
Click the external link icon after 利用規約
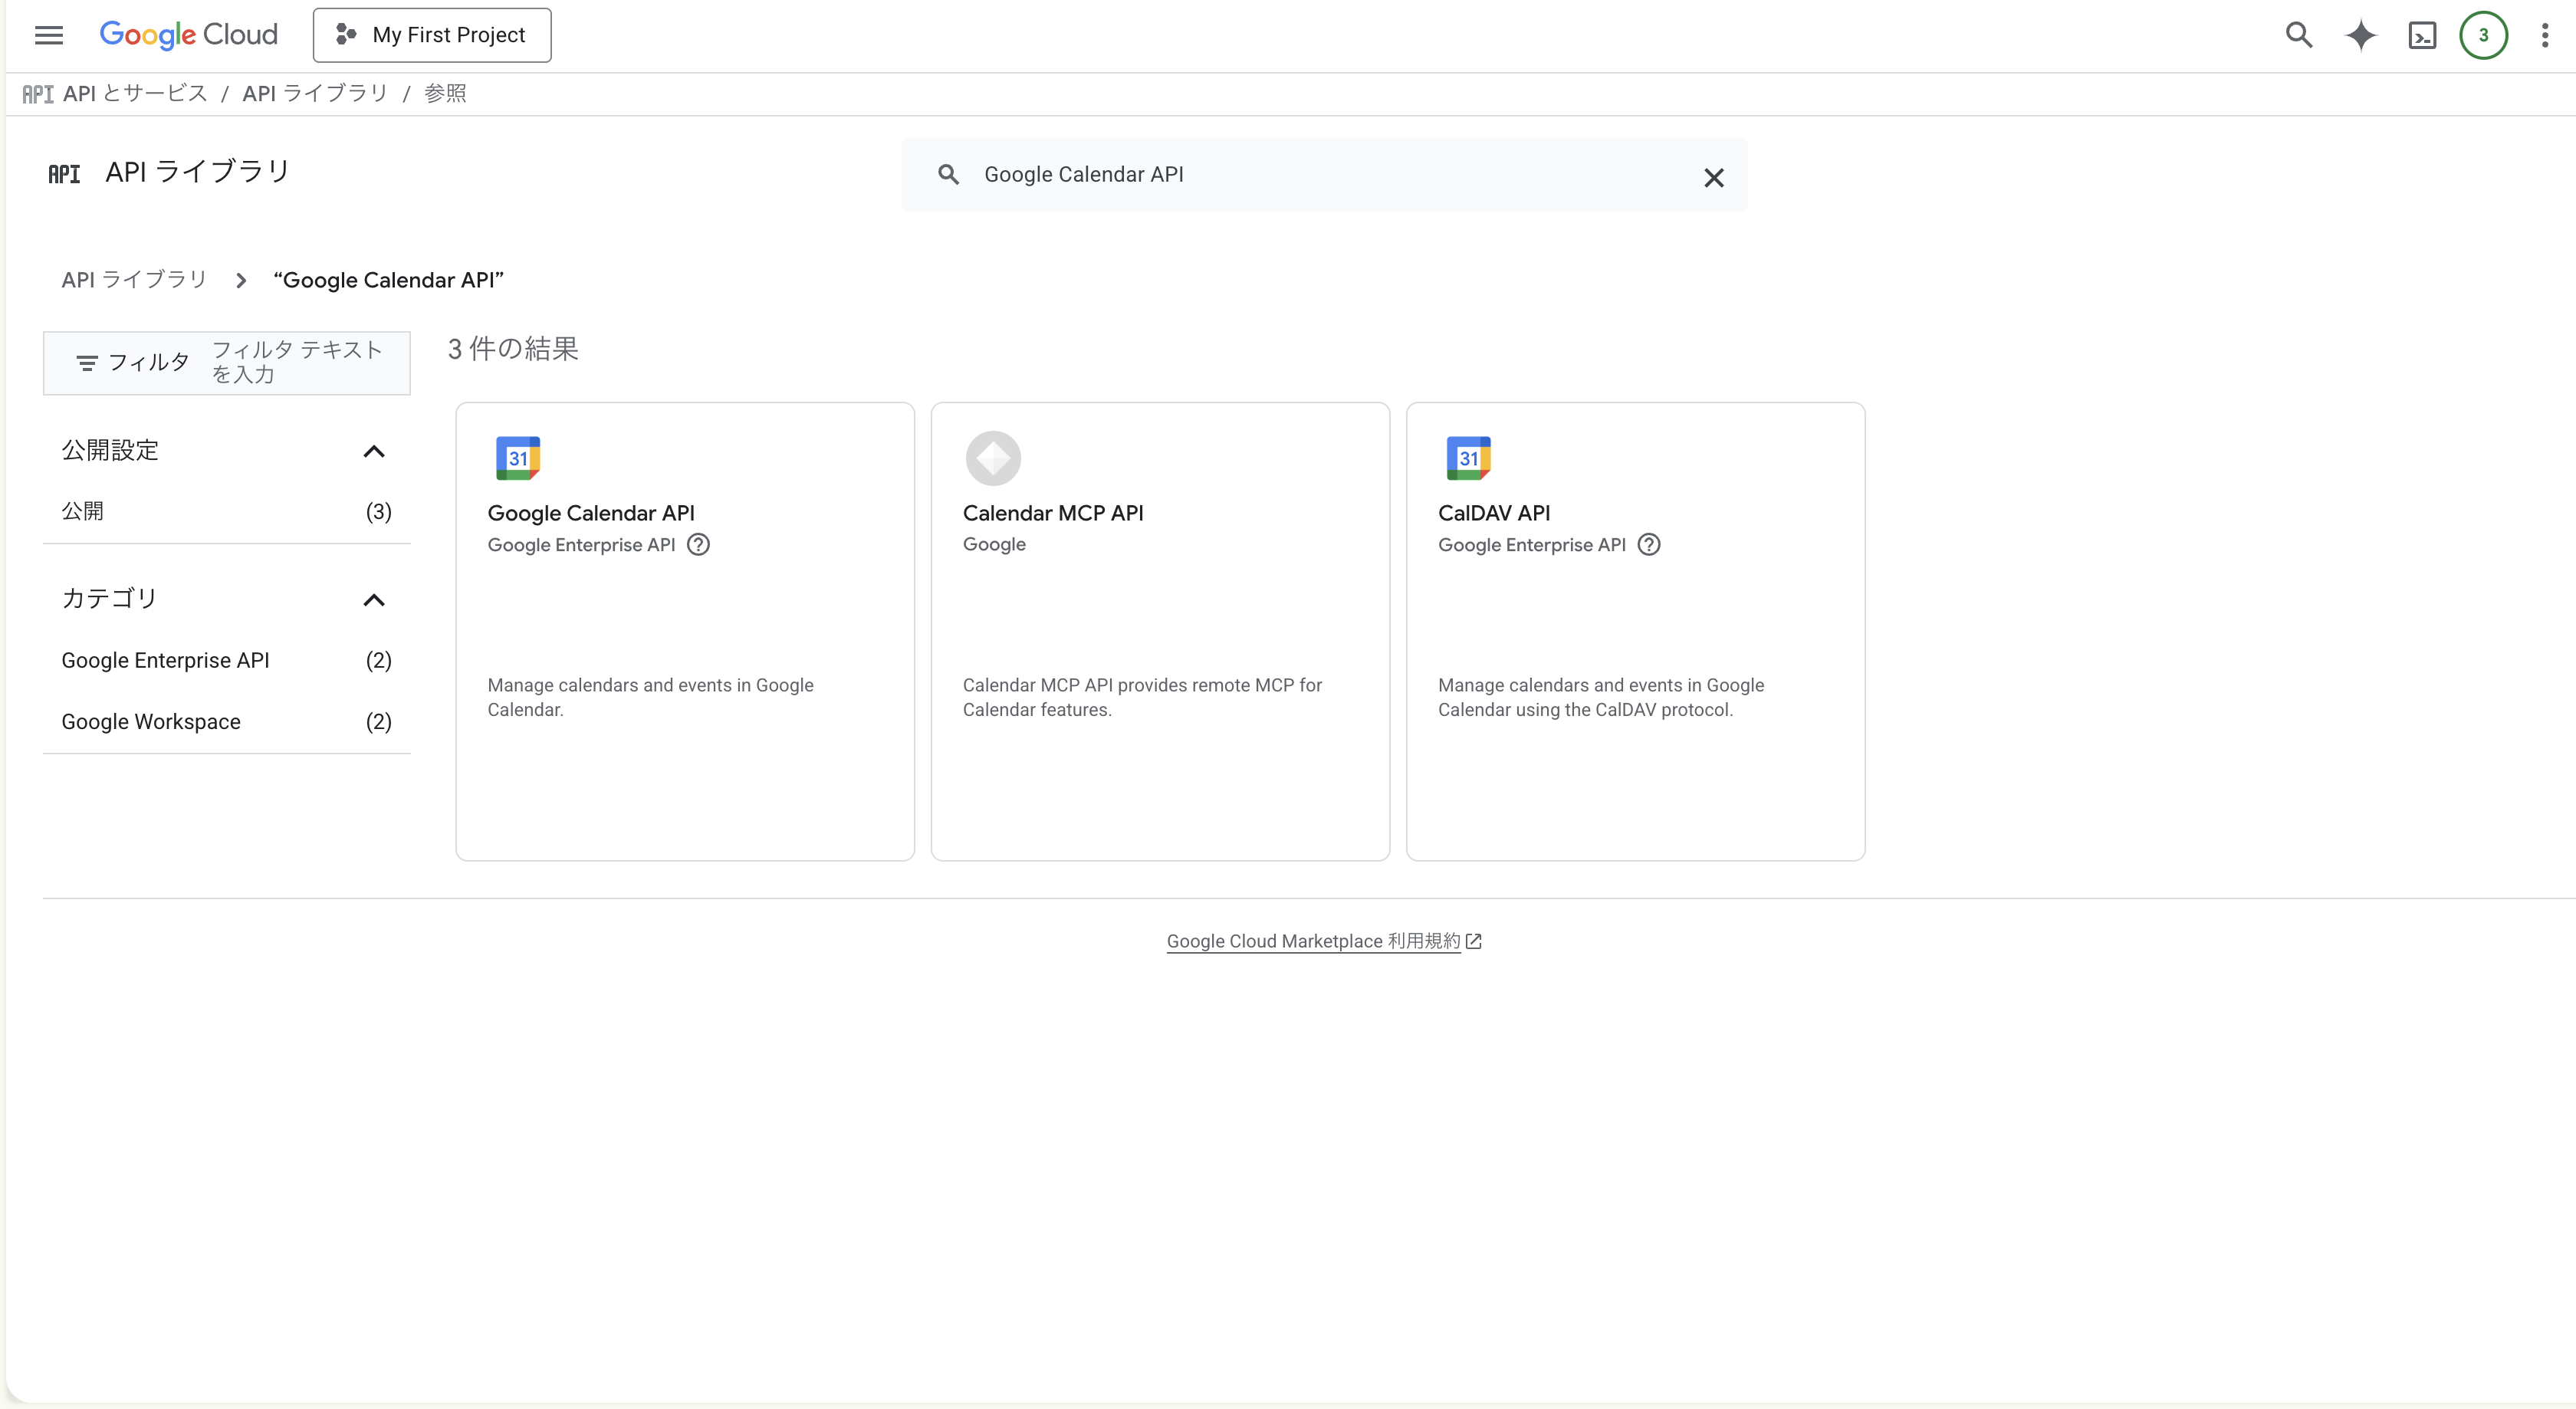pos(1473,941)
